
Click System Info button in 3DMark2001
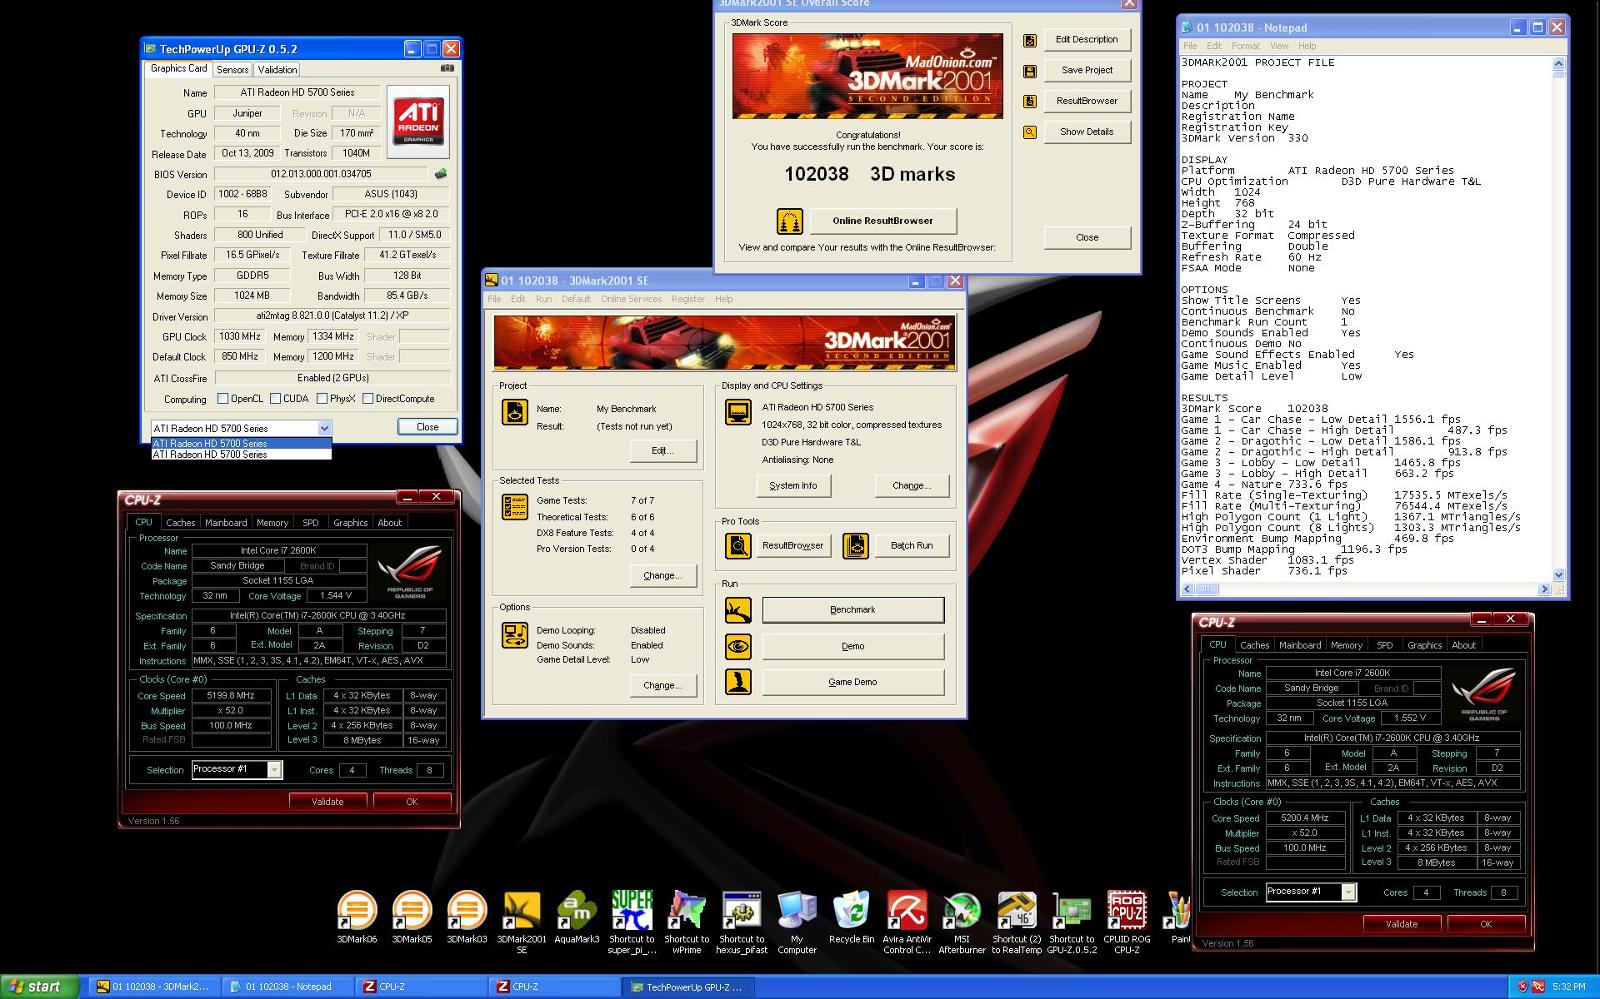[x=793, y=486]
